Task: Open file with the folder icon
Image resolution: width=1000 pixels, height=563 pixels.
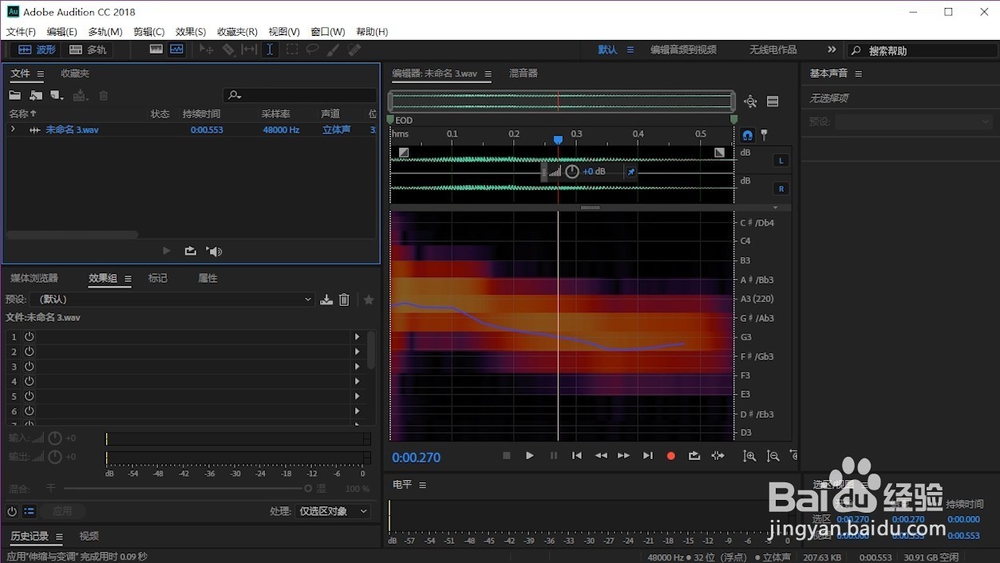Action: [15, 95]
